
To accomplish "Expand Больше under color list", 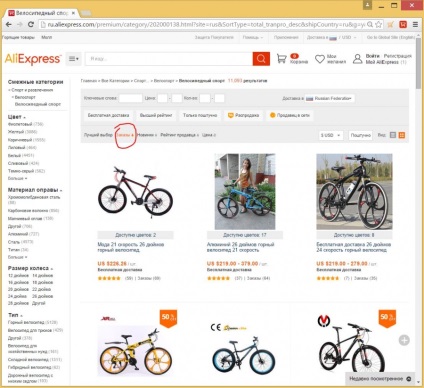I will tap(17, 178).
